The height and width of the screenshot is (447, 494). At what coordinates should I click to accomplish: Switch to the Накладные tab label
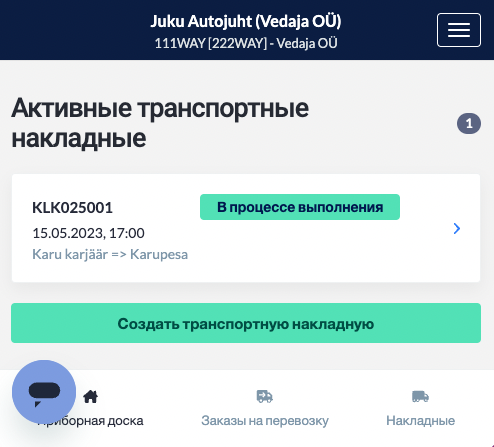click(420, 421)
